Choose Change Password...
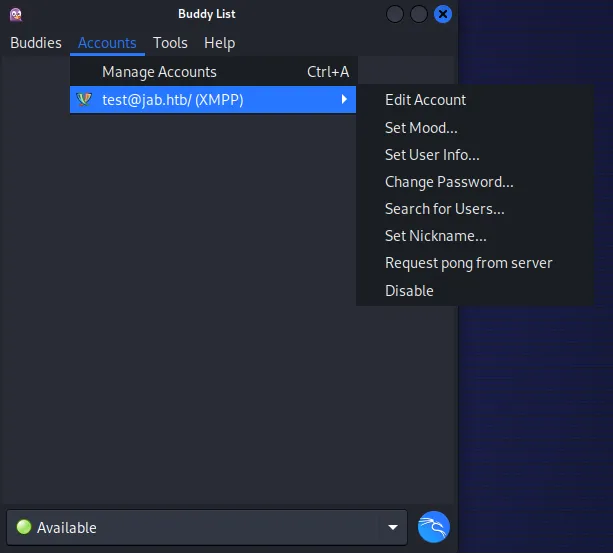Viewport: 613px width, 553px height. click(x=475, y=182)
